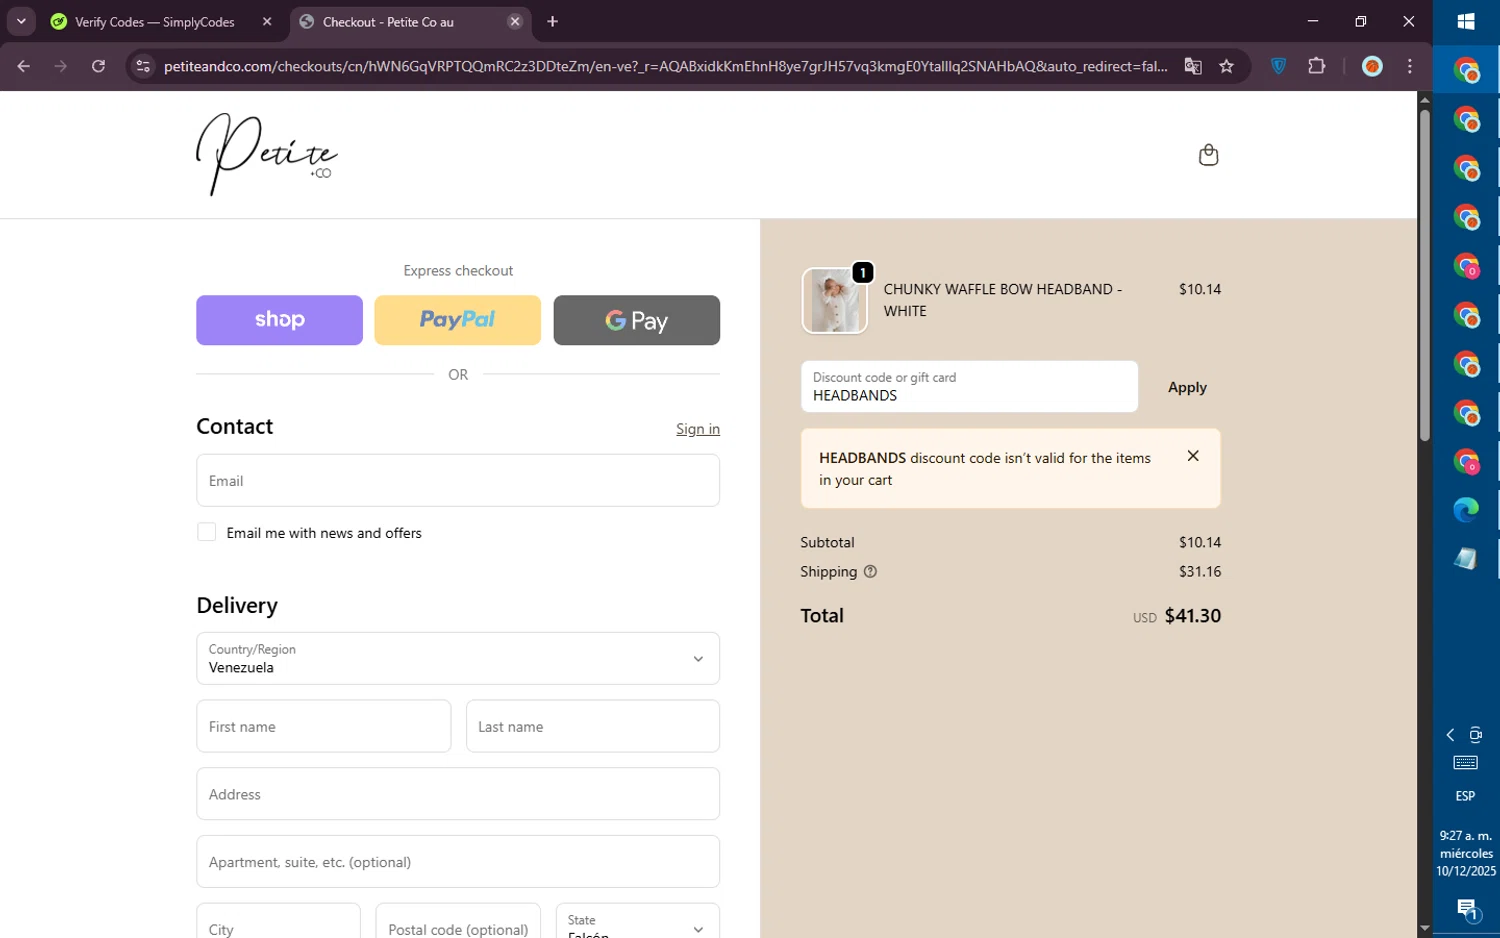
Task: Click the Express checkout heading
Action: pyautogui.click(x=458, y=271)
